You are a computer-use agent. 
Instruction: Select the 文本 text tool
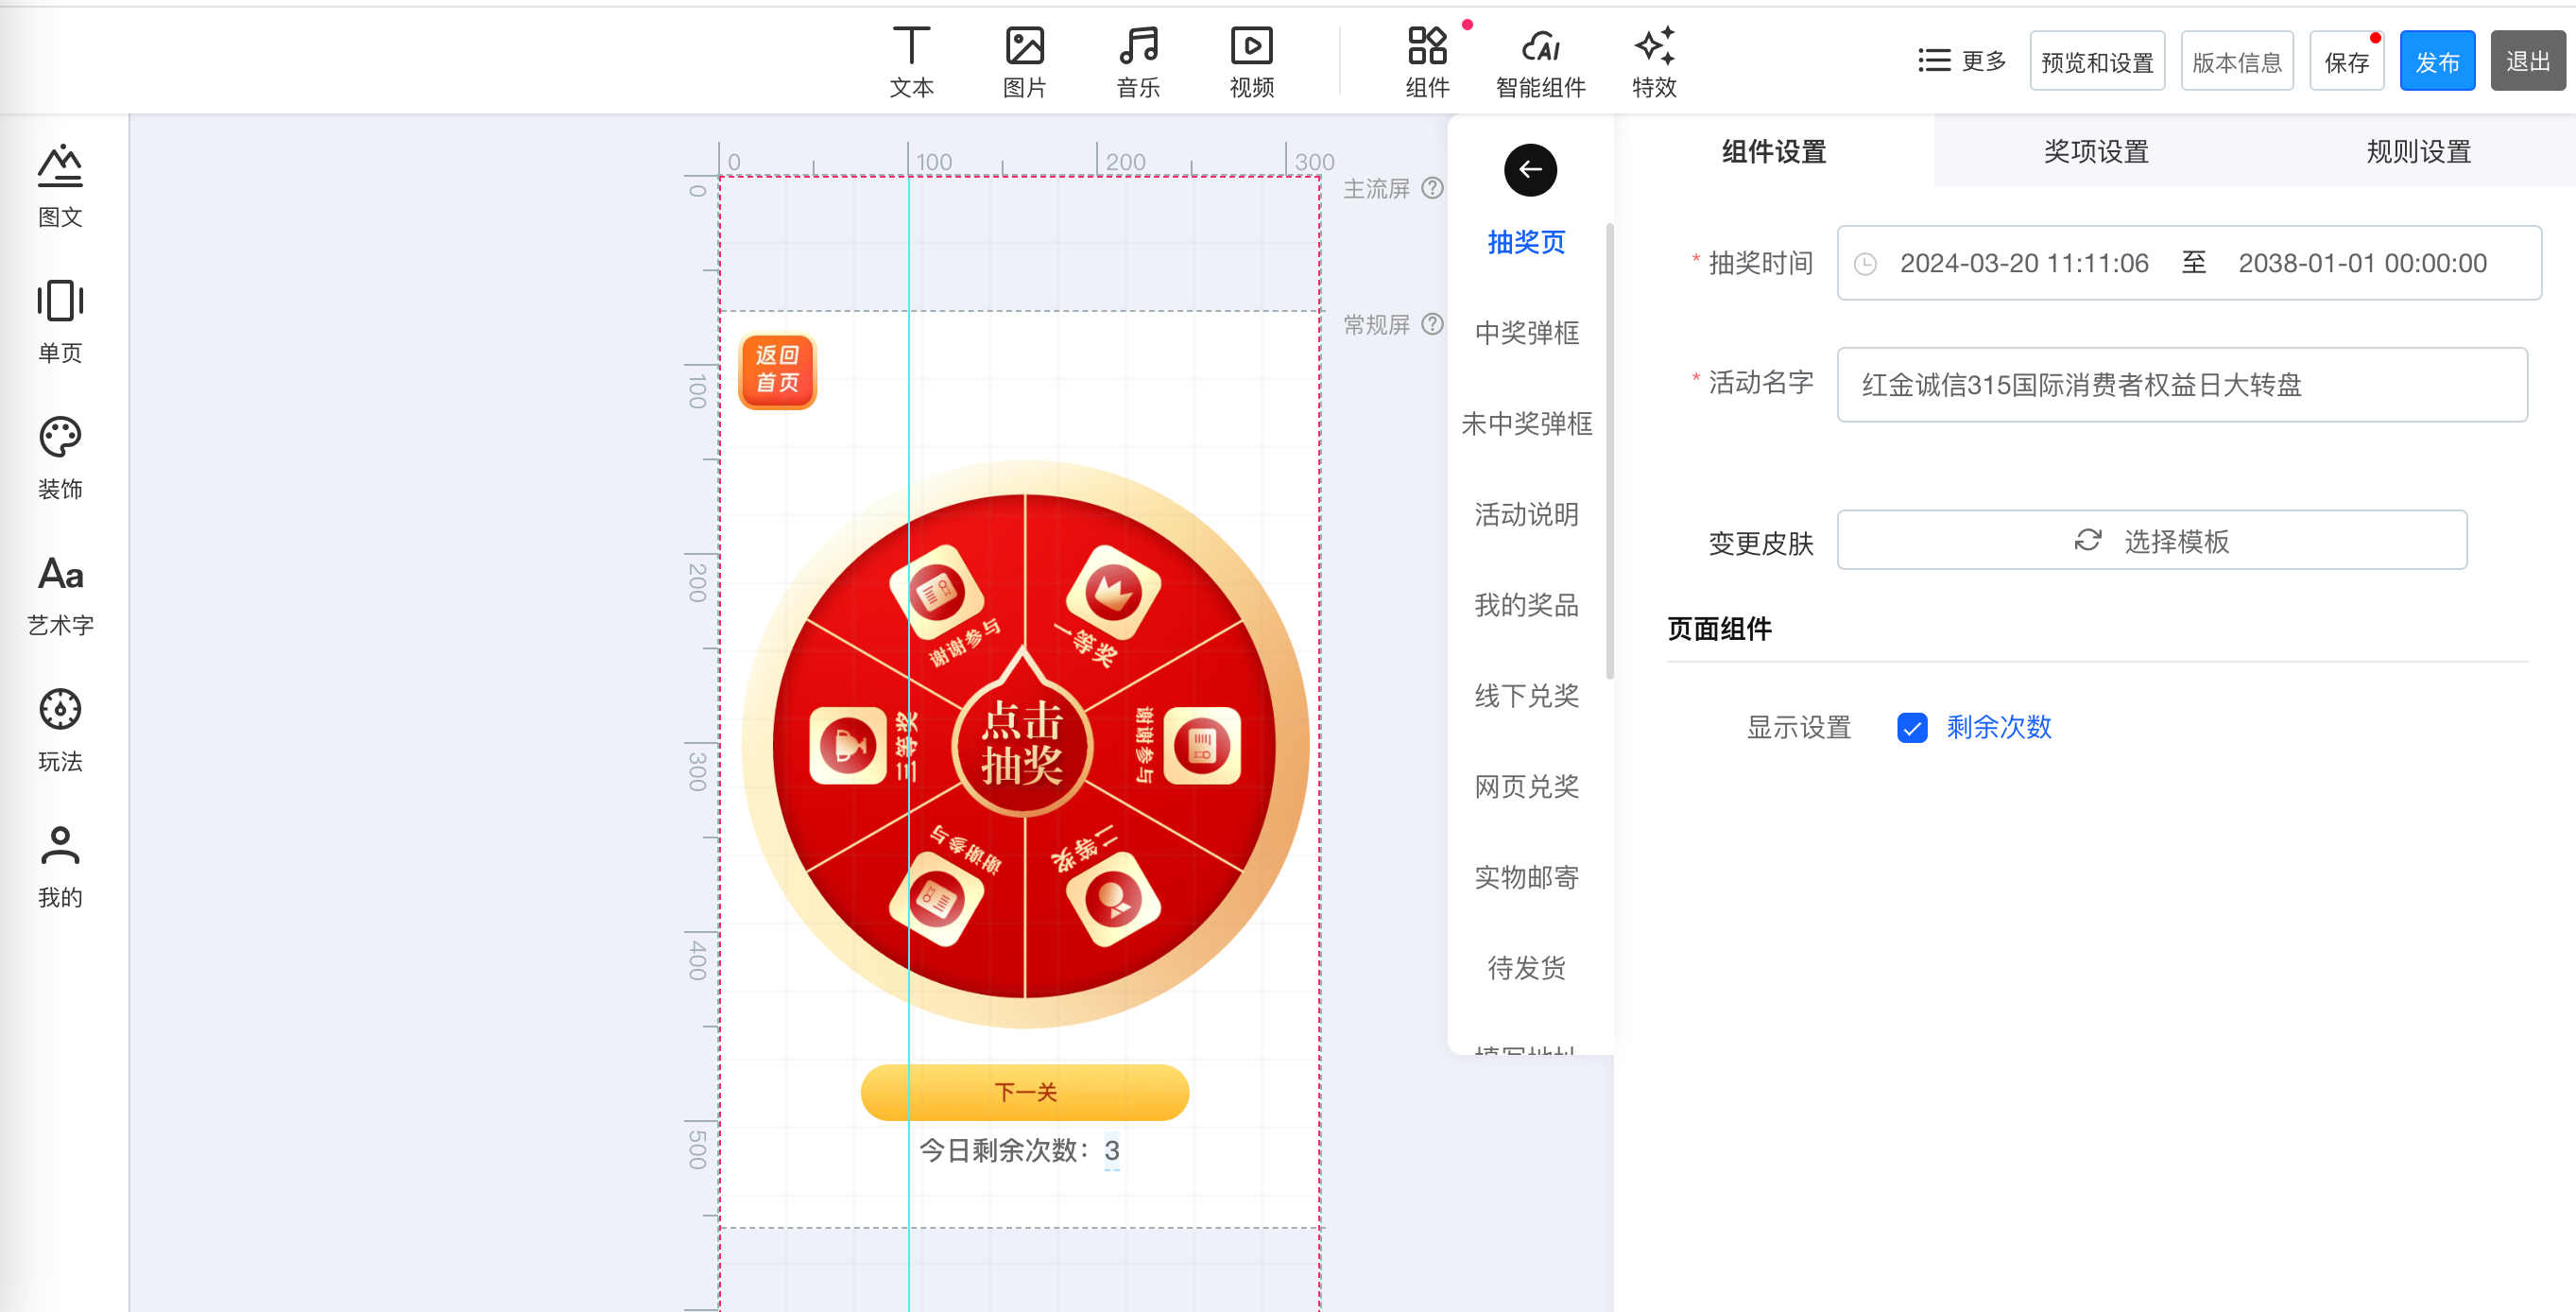click(911, 62)
